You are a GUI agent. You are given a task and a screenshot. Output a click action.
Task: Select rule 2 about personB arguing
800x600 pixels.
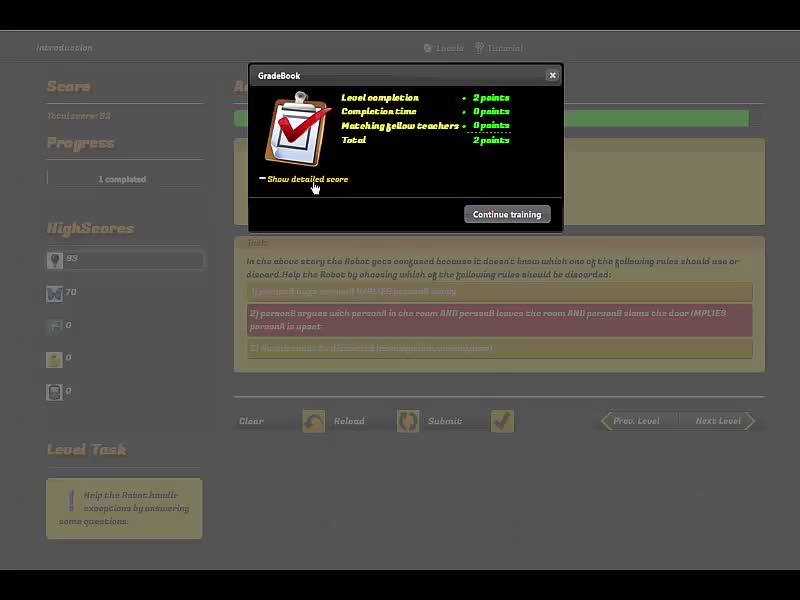tap(498, 321)
